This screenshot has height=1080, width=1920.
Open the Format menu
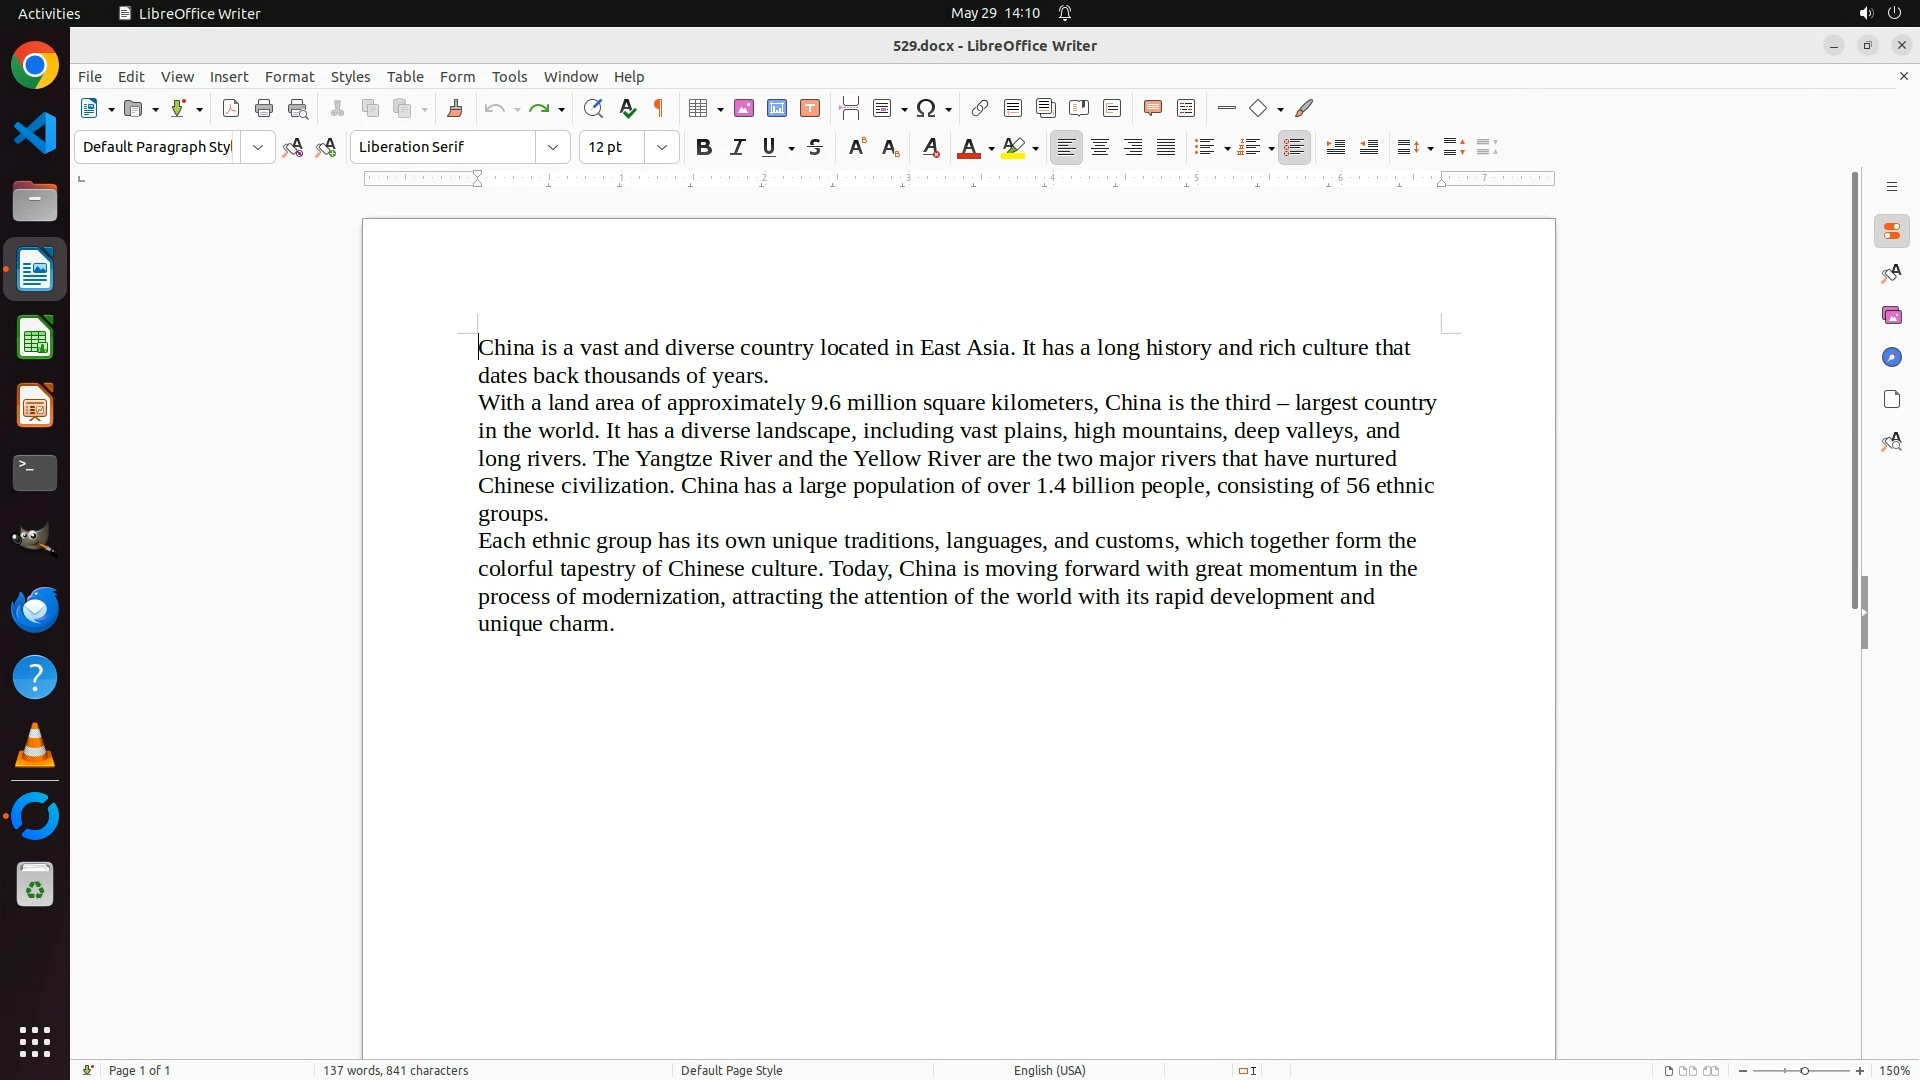[289, 76]
